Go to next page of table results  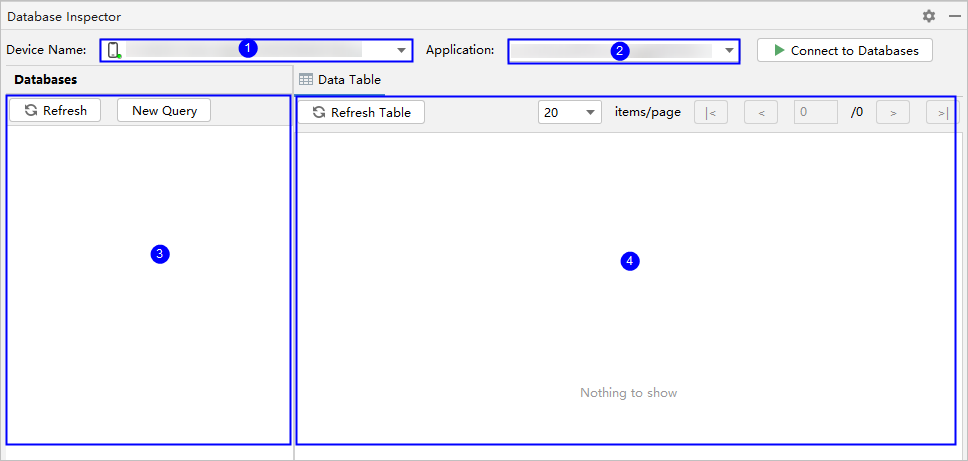pyautogui.click(x=892, y=112)
